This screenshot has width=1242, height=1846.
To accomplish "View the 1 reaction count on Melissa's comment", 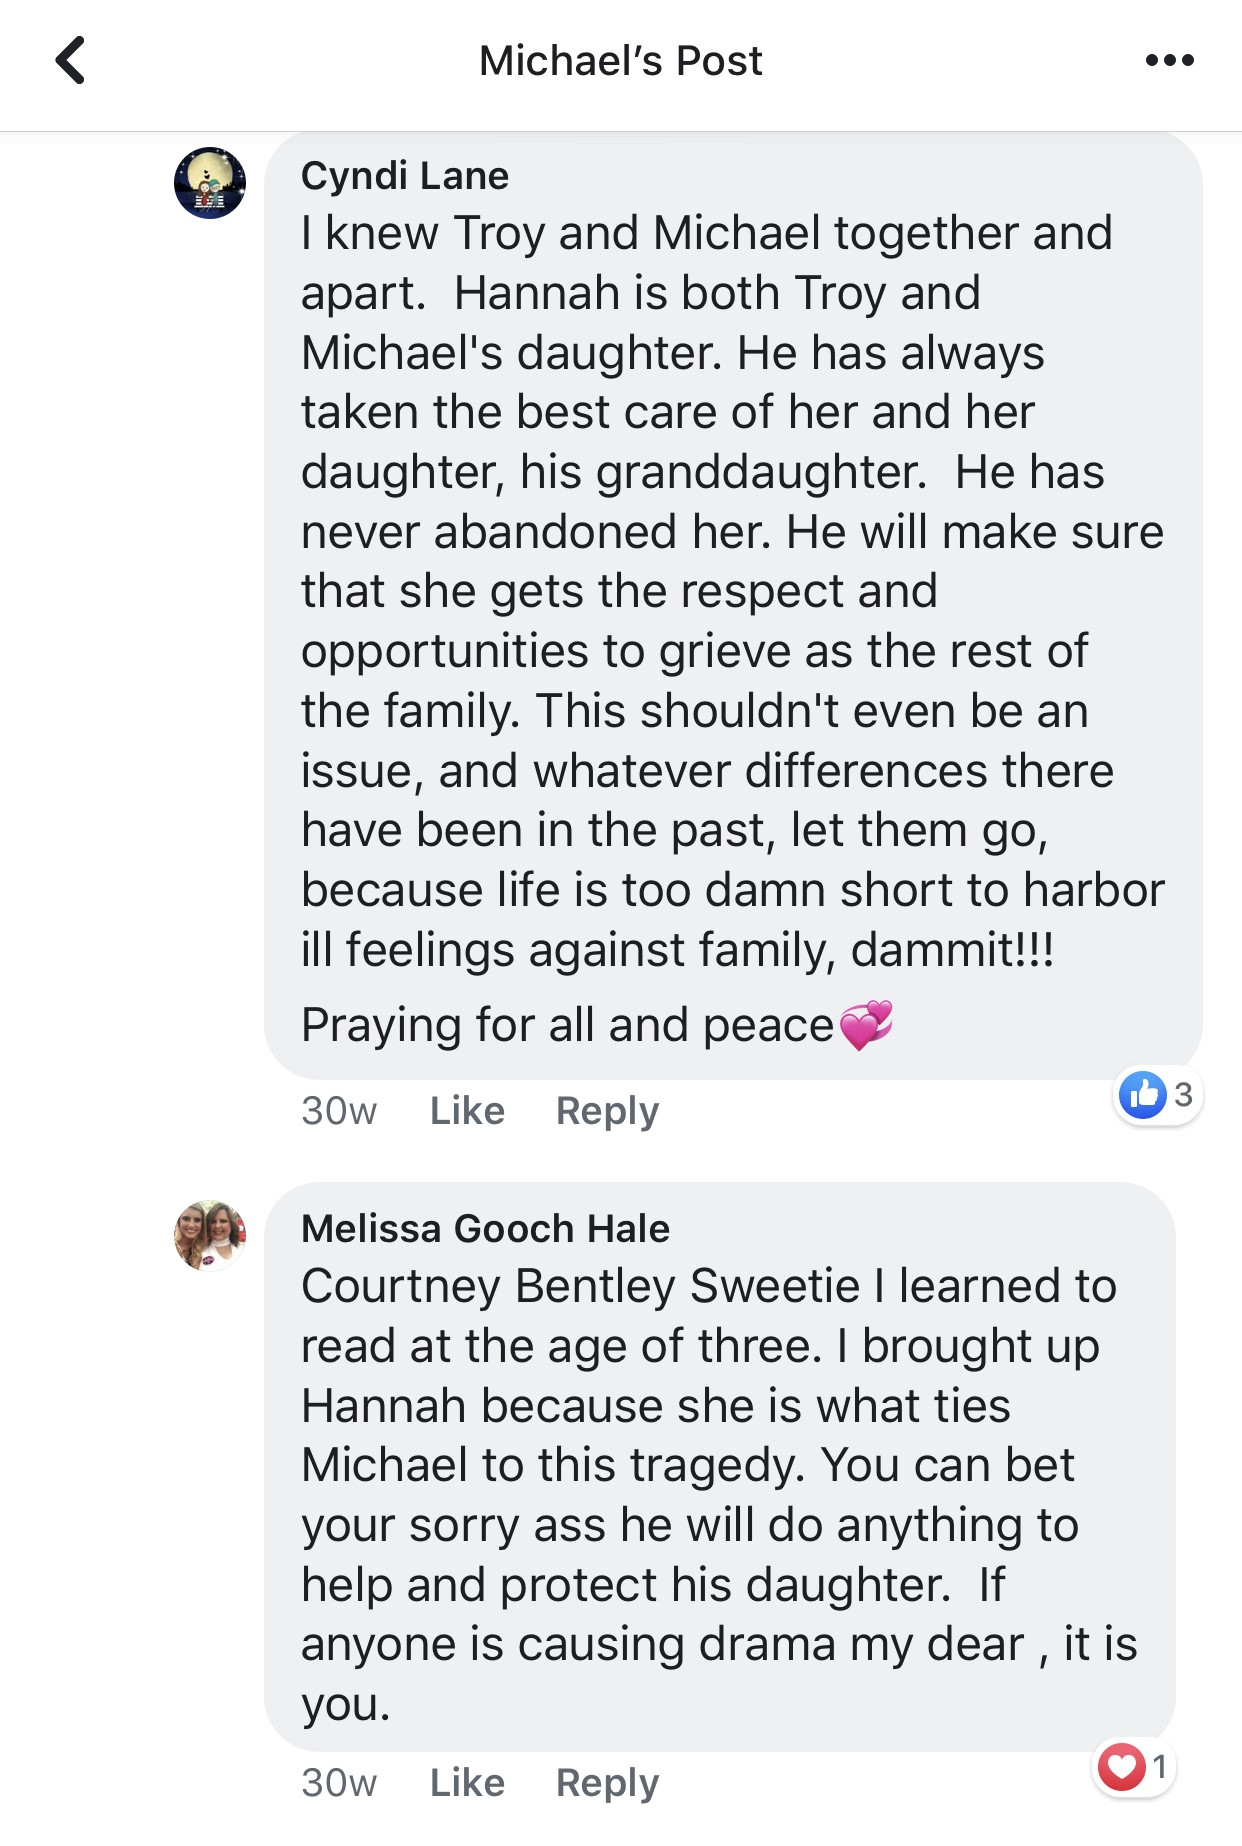I will [1159, 1767].
